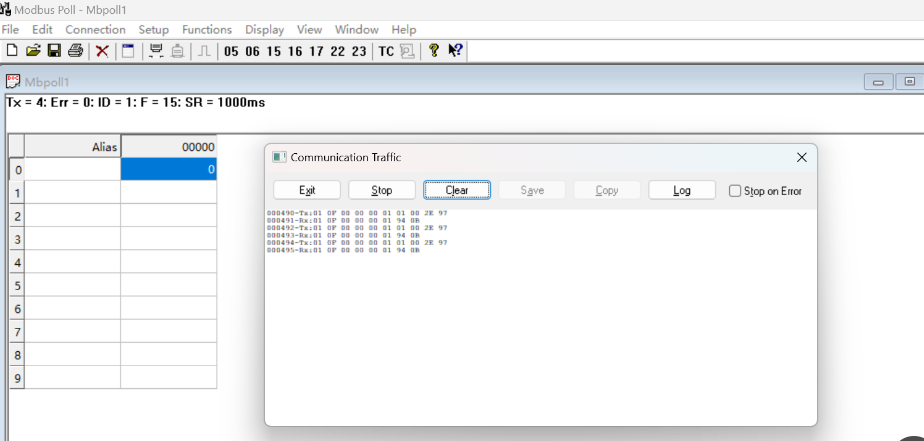Open the View menu
Image resolution: width=924 pixels, height=441 pixels.
coord(309,29)
